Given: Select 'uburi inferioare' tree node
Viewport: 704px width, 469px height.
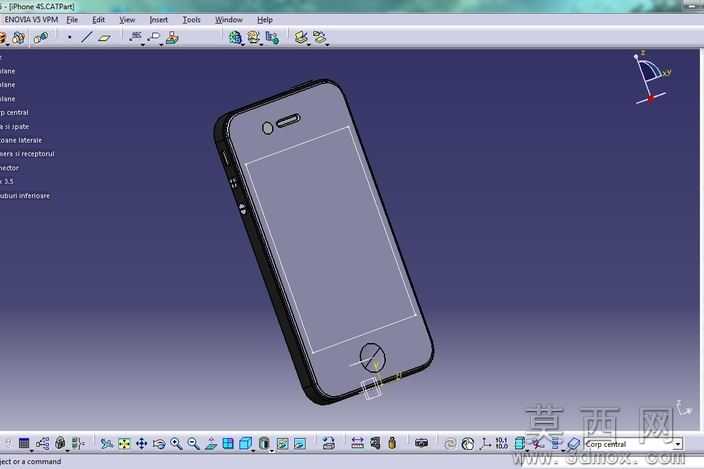Looking at the screenshot, I should [25, 196].
